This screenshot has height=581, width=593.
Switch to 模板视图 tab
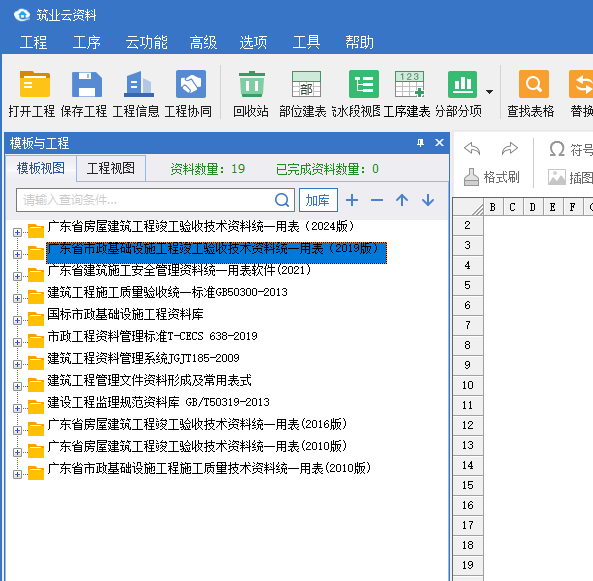[x=41, y=168]
